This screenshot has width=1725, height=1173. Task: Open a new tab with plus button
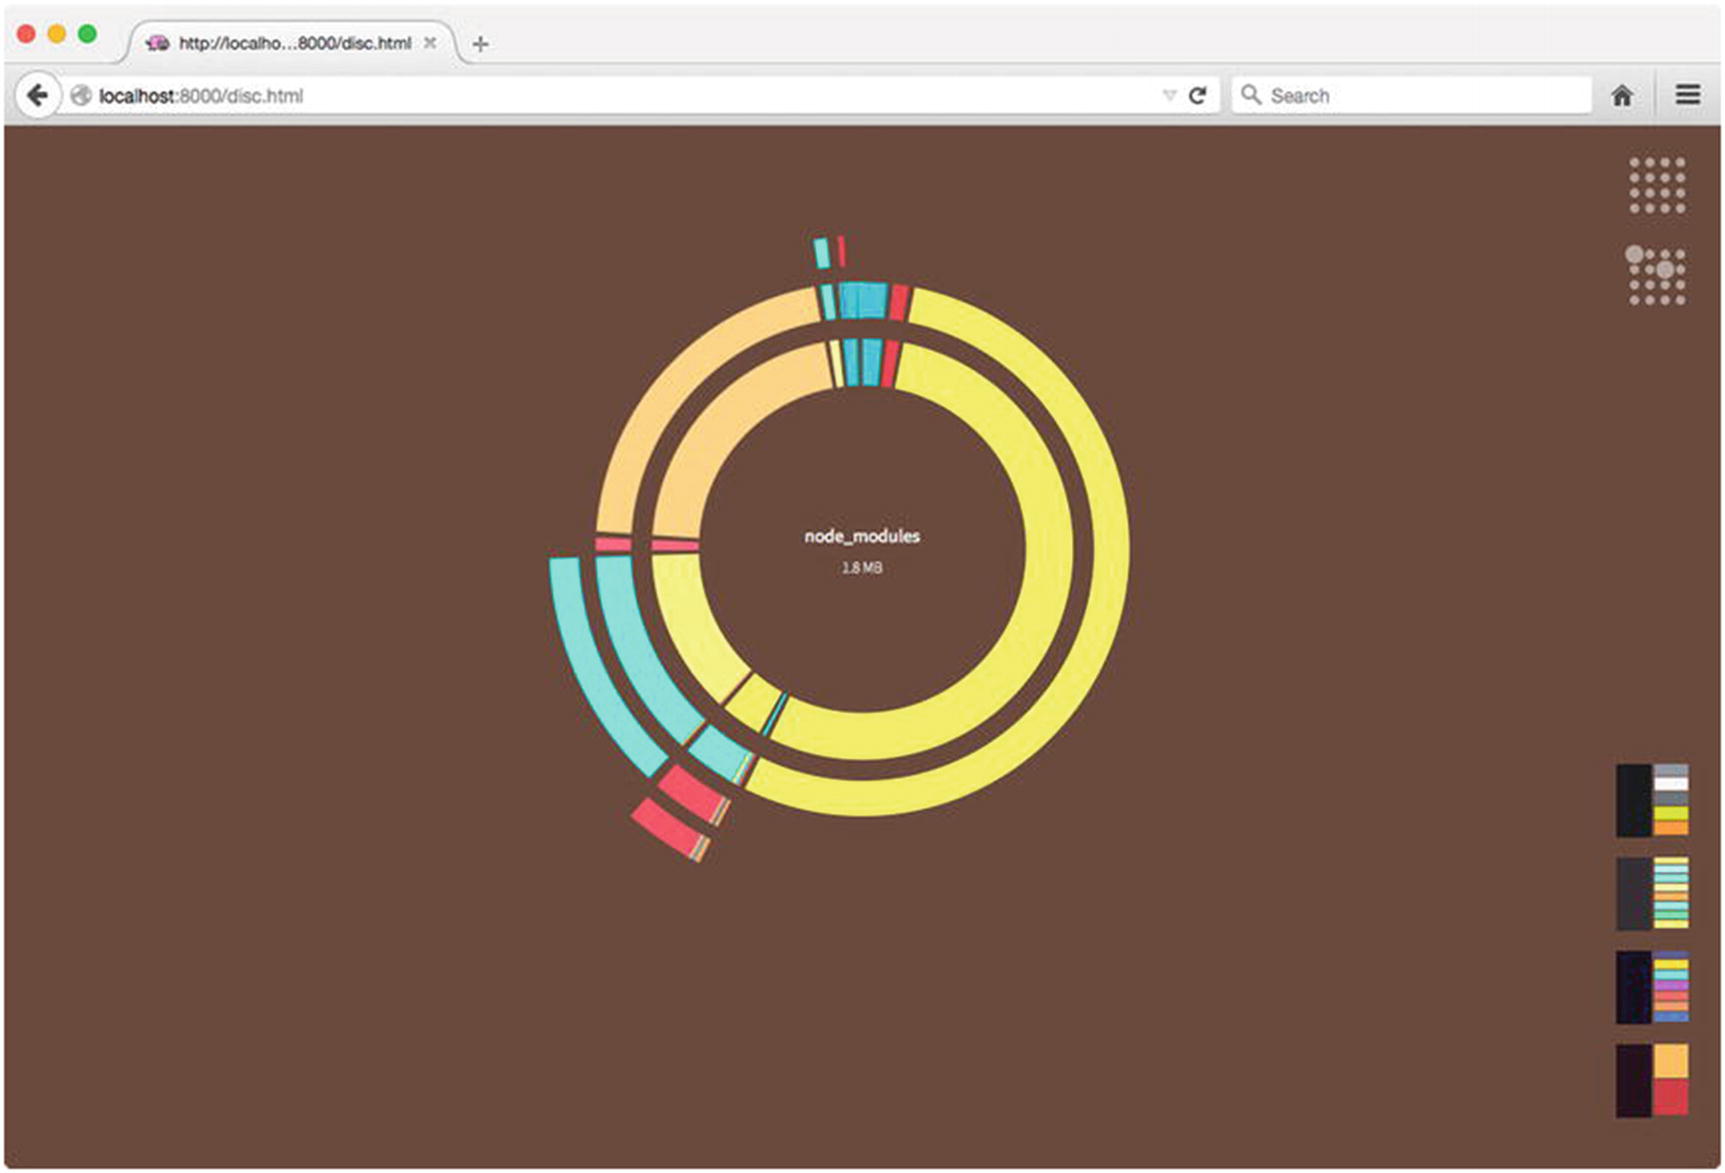pos(480,44)
